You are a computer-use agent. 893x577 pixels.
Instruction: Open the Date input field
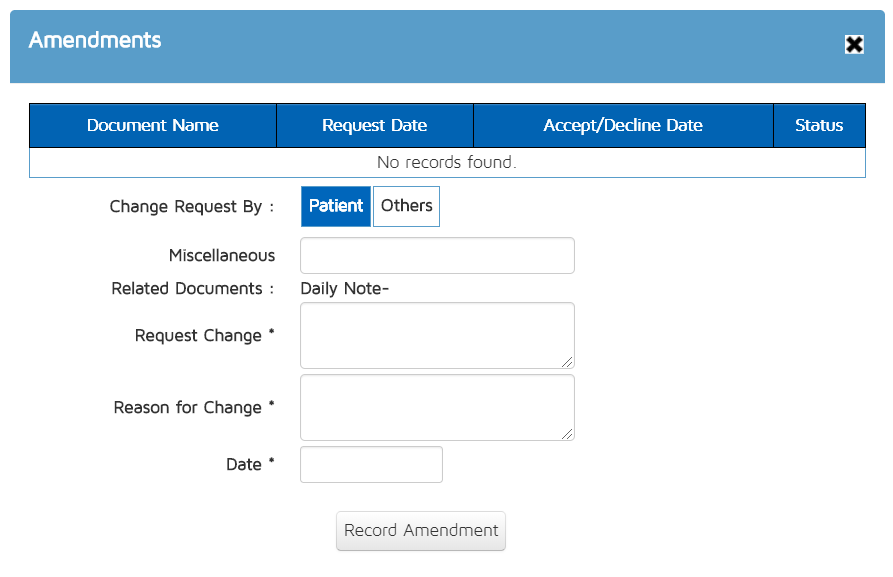371,464
